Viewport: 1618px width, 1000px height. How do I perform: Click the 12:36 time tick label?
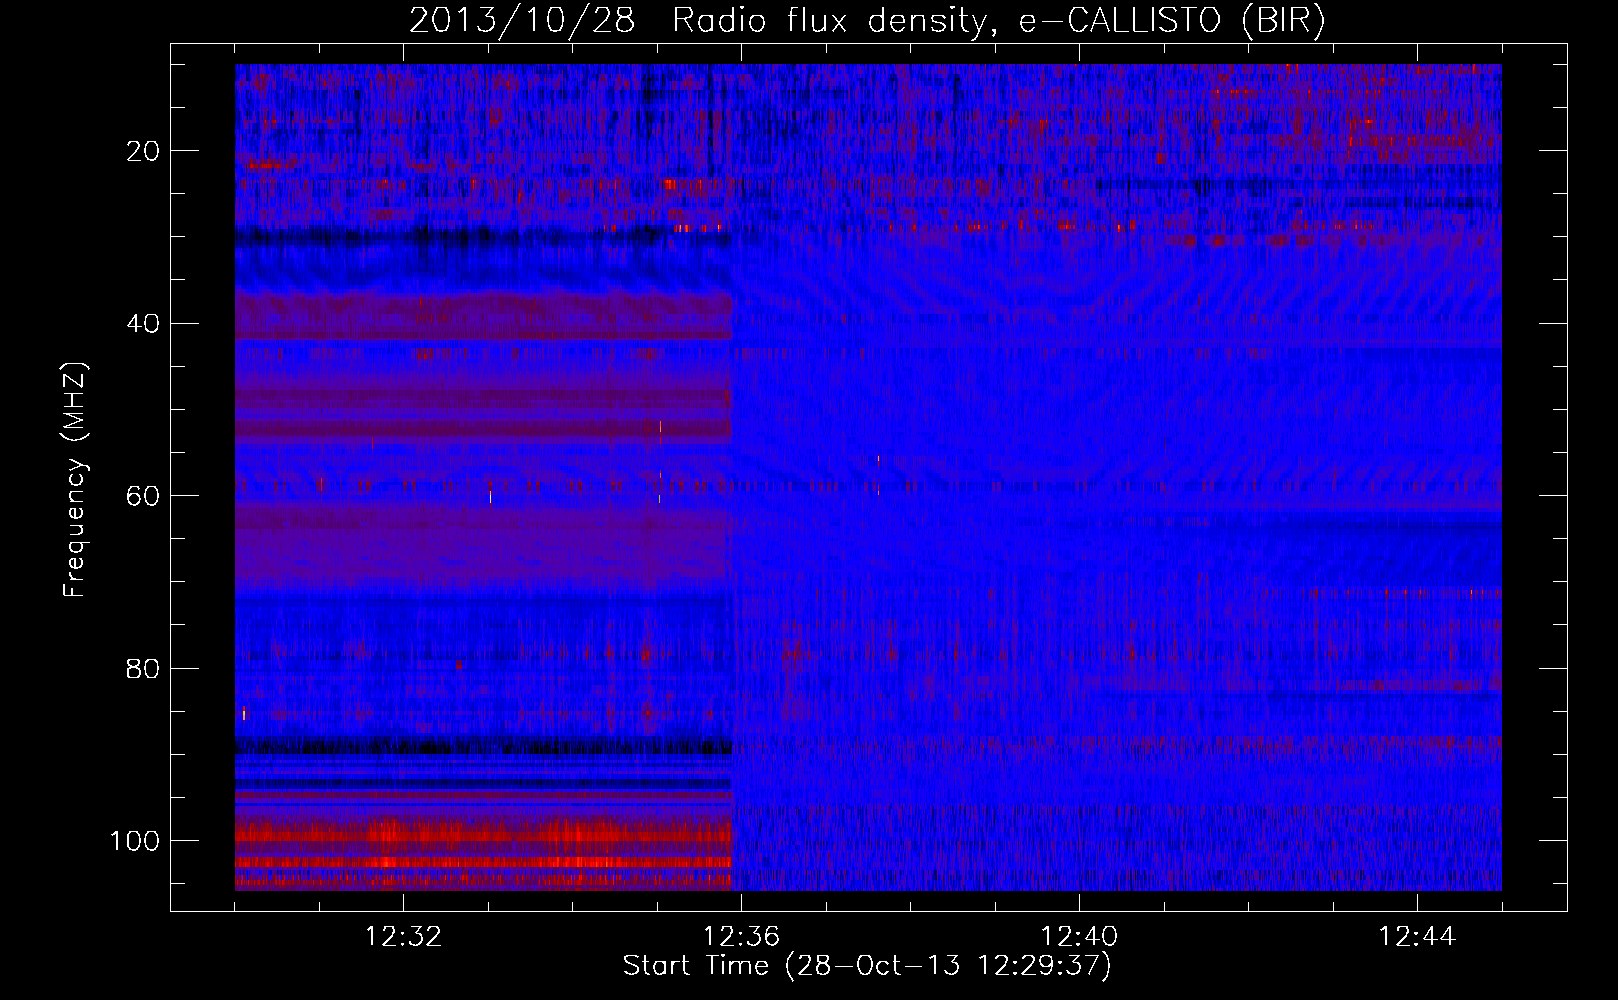click(741, 937)
